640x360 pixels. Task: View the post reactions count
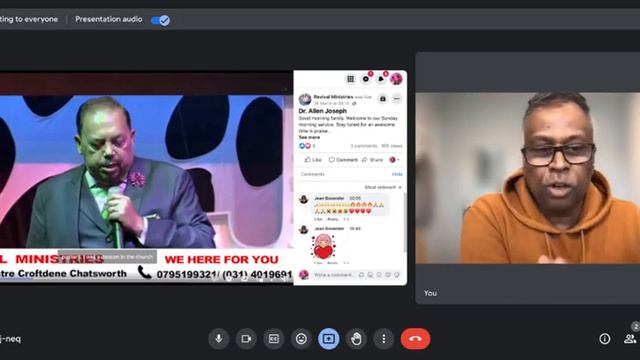pyautogui.click(x=307, y=146)
